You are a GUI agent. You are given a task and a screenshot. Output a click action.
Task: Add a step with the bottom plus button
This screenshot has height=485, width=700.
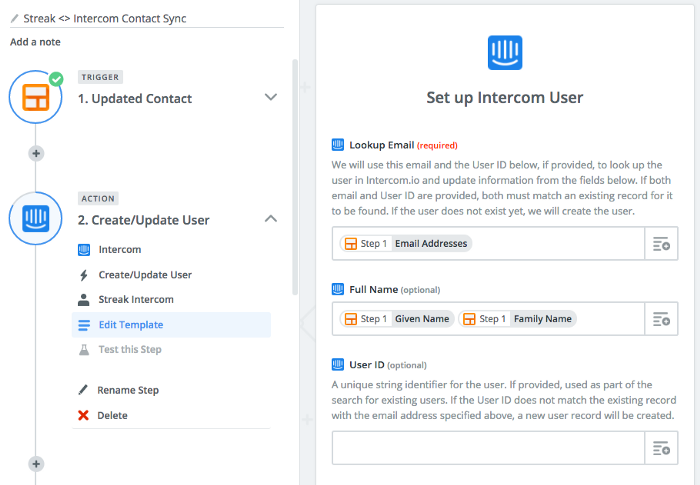click(36, 464)
